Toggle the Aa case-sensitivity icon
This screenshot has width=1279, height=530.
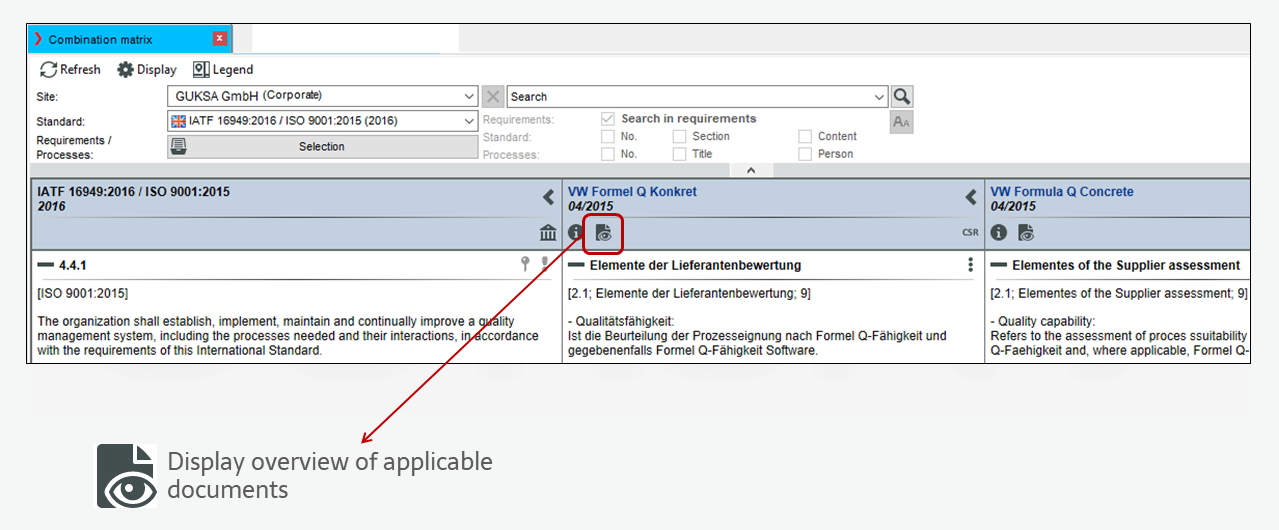[x=901, y=122]
